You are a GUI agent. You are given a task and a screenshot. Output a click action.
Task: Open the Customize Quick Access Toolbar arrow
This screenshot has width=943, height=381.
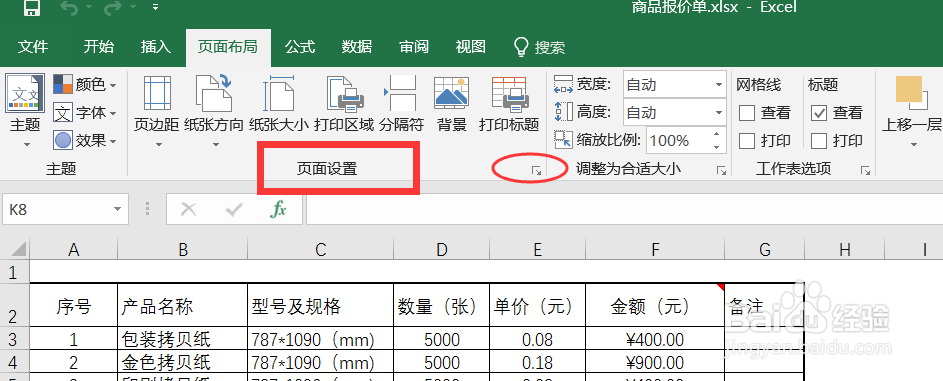pyautogui.click(x=155, y=7)
